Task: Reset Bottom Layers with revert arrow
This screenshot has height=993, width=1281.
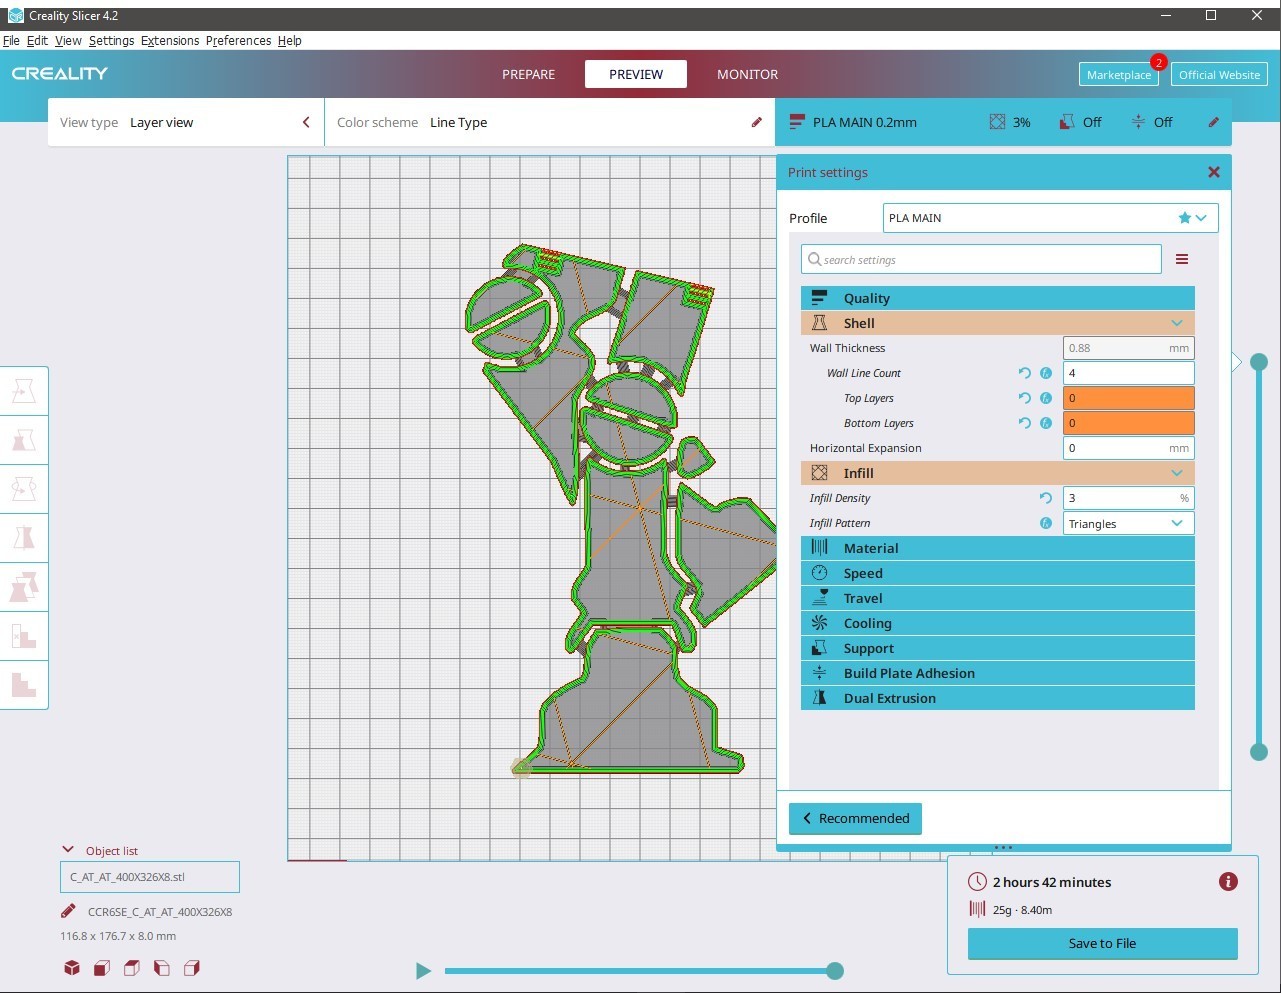Action: (1024, 423)
